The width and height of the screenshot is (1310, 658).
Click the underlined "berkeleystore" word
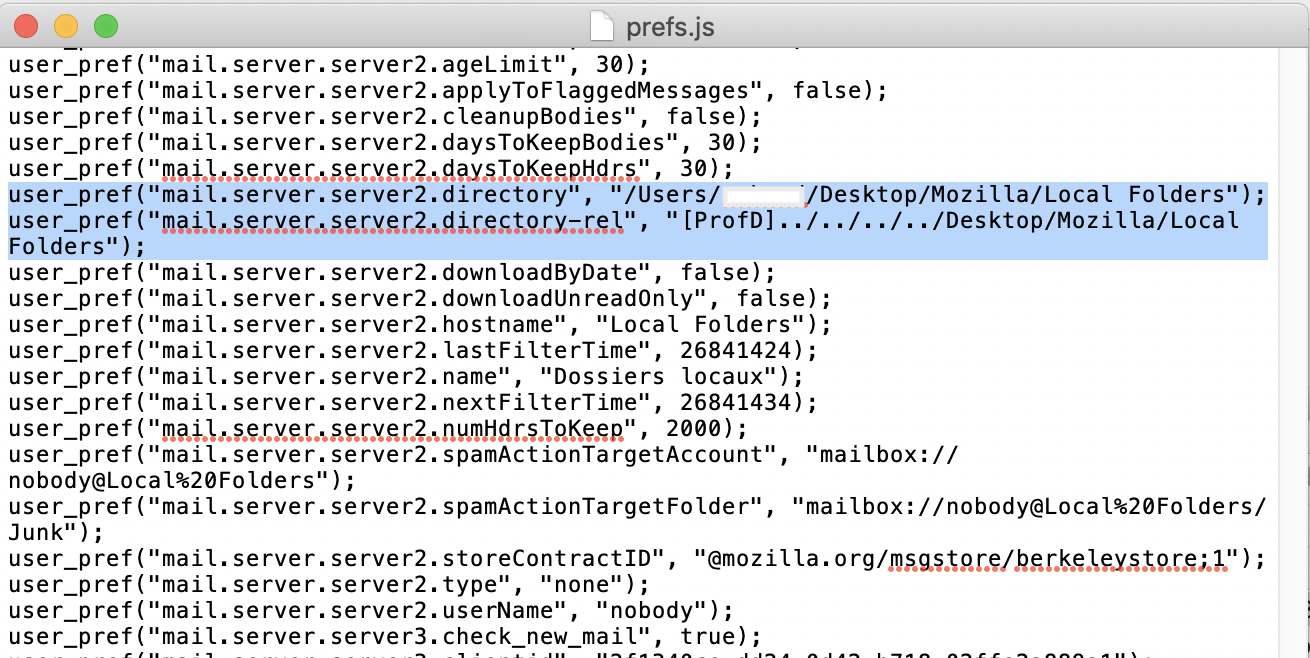[x=1098, y=557]
